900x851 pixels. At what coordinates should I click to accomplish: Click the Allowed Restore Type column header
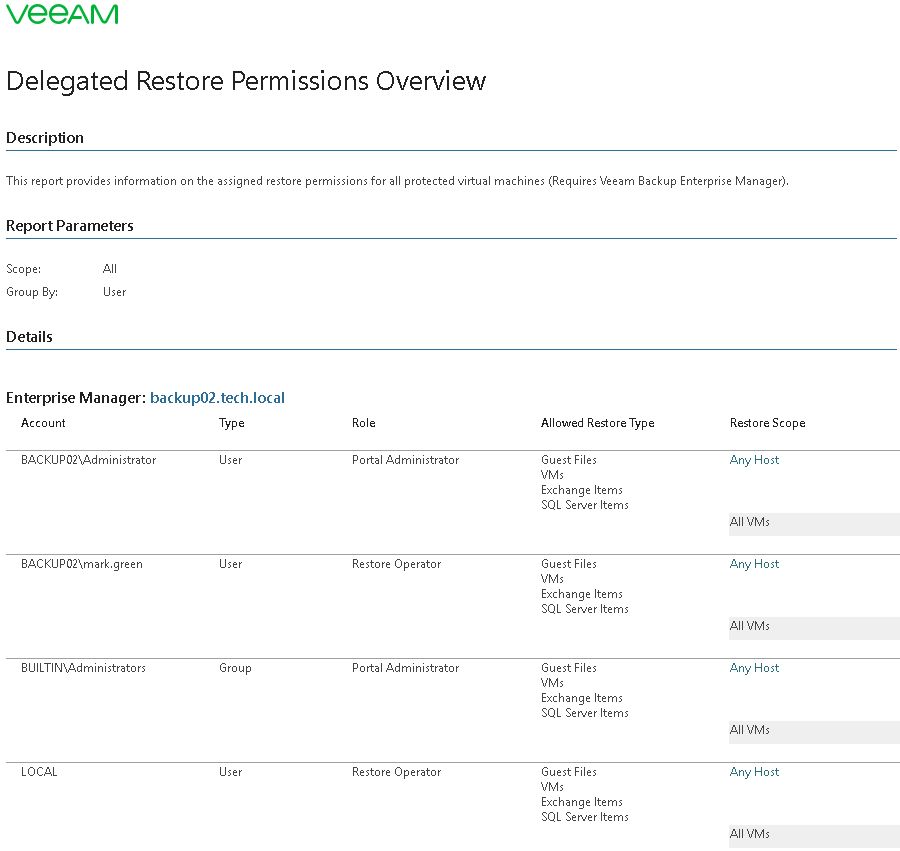coord(598,423)
